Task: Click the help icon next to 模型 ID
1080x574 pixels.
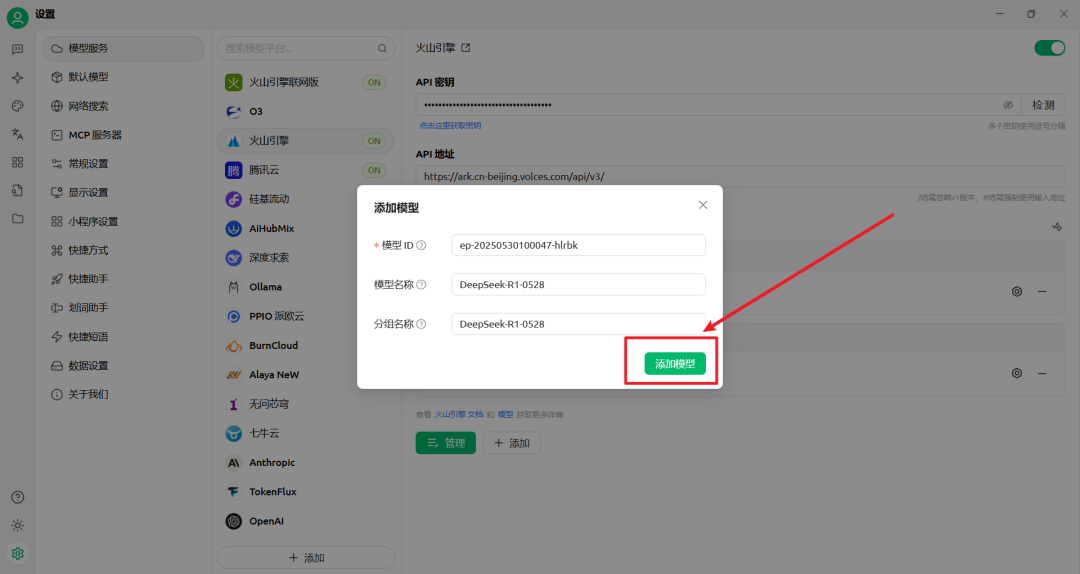Action: point(422,245)
